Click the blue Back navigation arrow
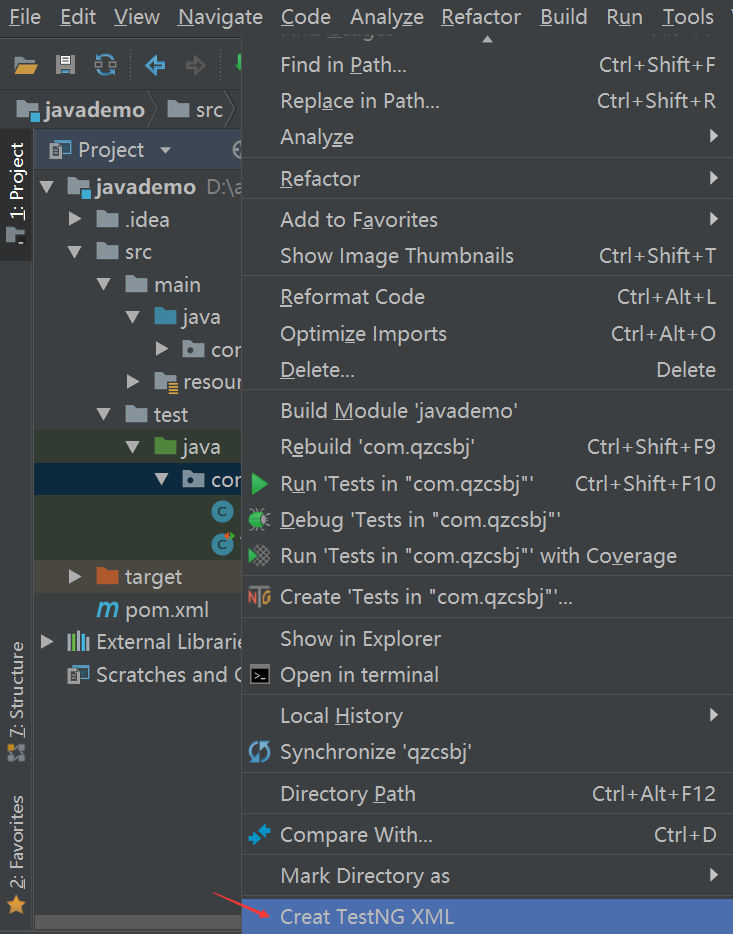Viewport: 733px width, 934px height. 155,65
